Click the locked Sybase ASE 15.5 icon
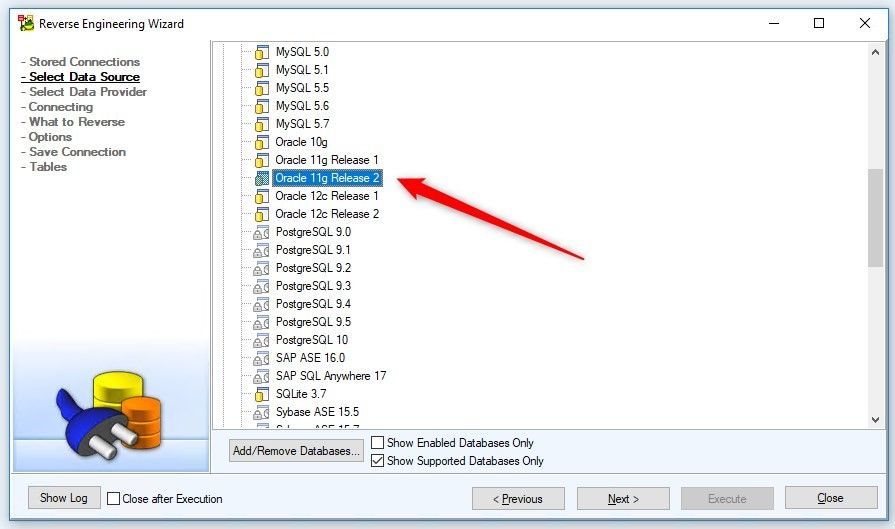The height and width of the screenshot is (529, 895). click(x=261, y=413)
